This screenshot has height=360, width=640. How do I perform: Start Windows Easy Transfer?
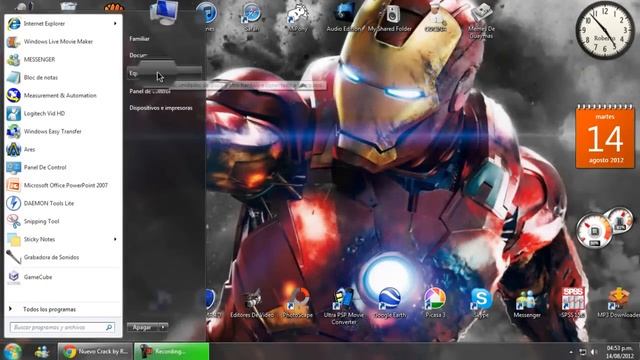(63, 131)
